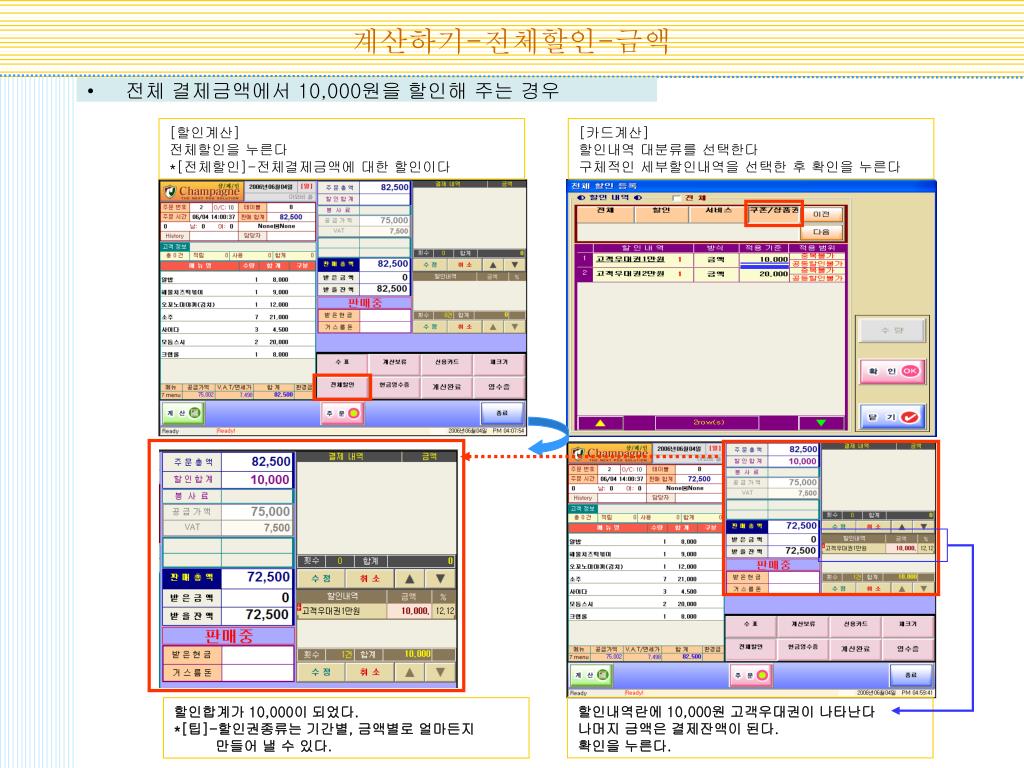1024x768 pixels.
Task: Select the 고객우대권2만원 row in discount list
Action: (711, 274)
